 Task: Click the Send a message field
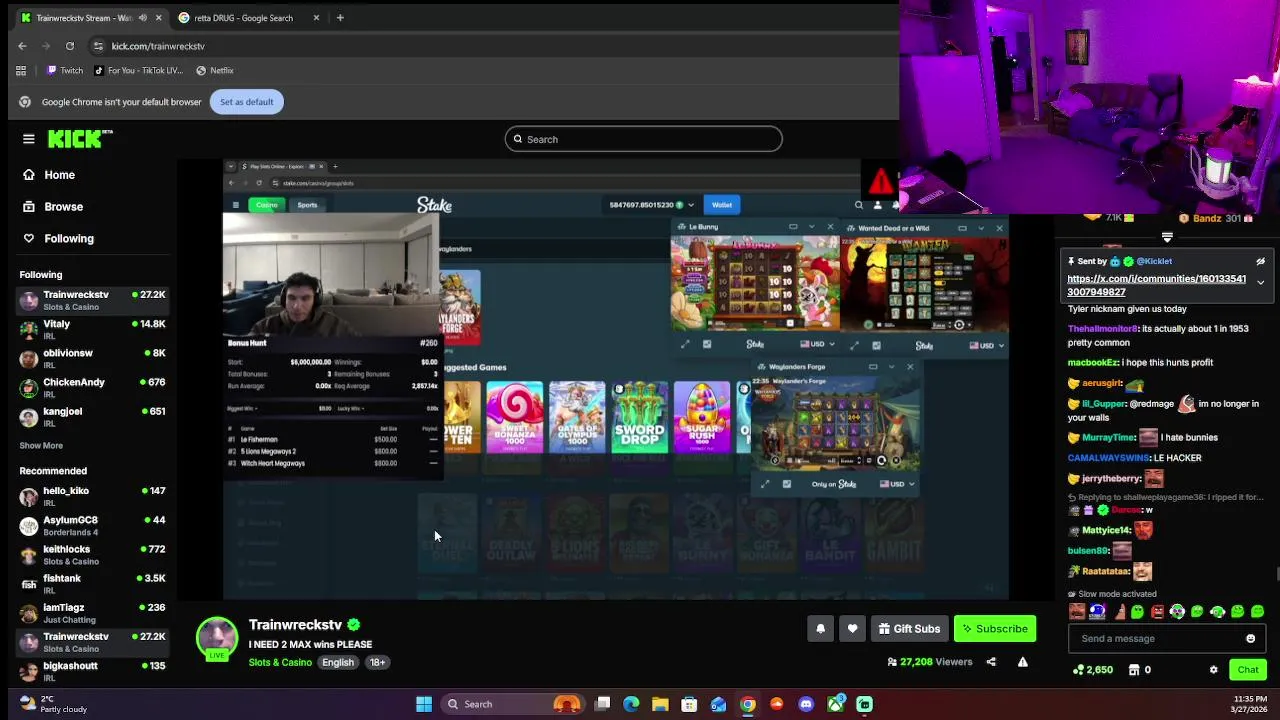1155,639
